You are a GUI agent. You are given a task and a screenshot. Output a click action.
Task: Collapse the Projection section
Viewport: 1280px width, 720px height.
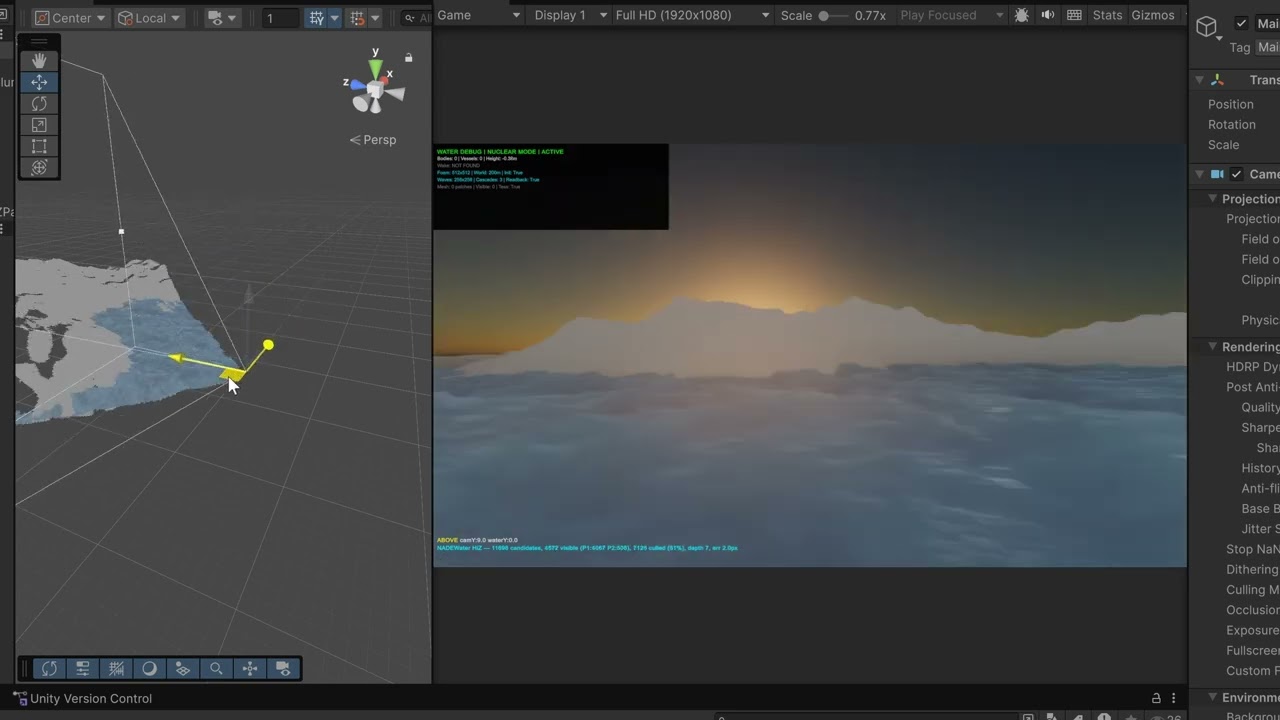click(1211, 199)
